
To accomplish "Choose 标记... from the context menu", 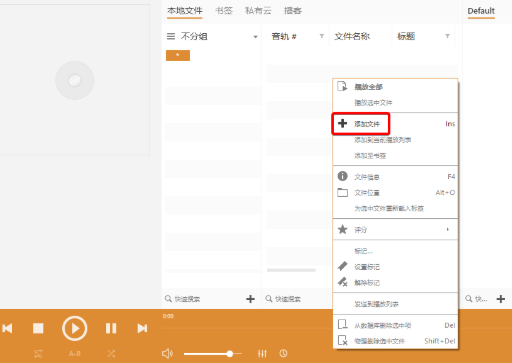I will point(363,251).
